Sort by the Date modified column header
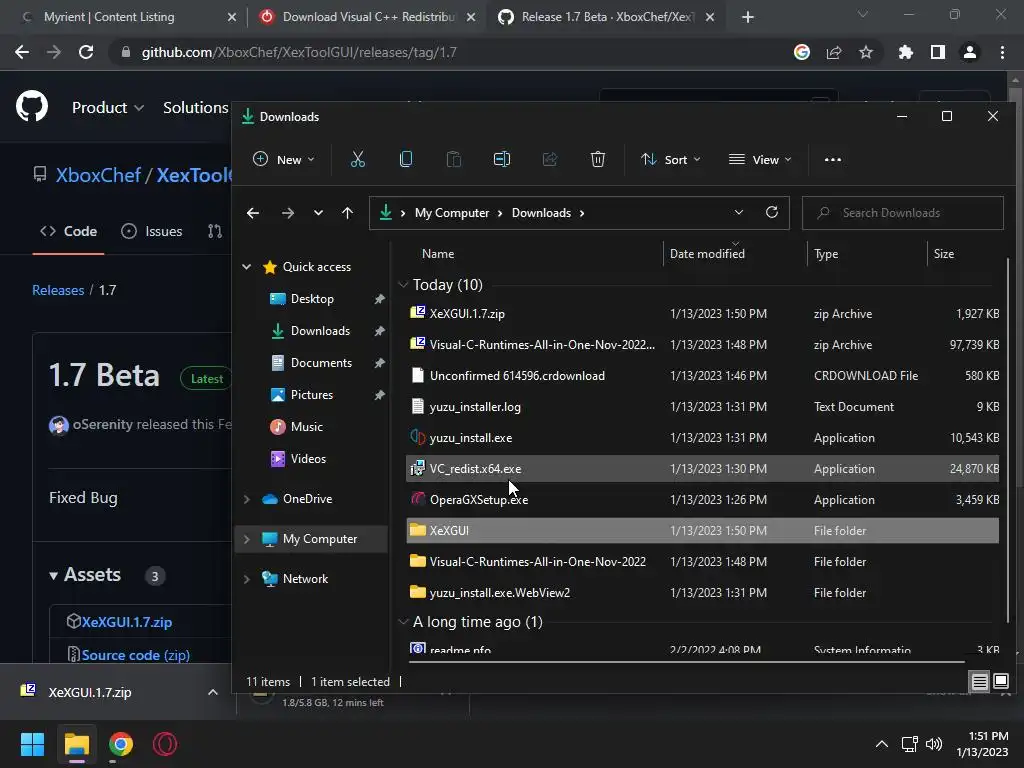This screenshot has width=1024, height=768. (707, 253)
